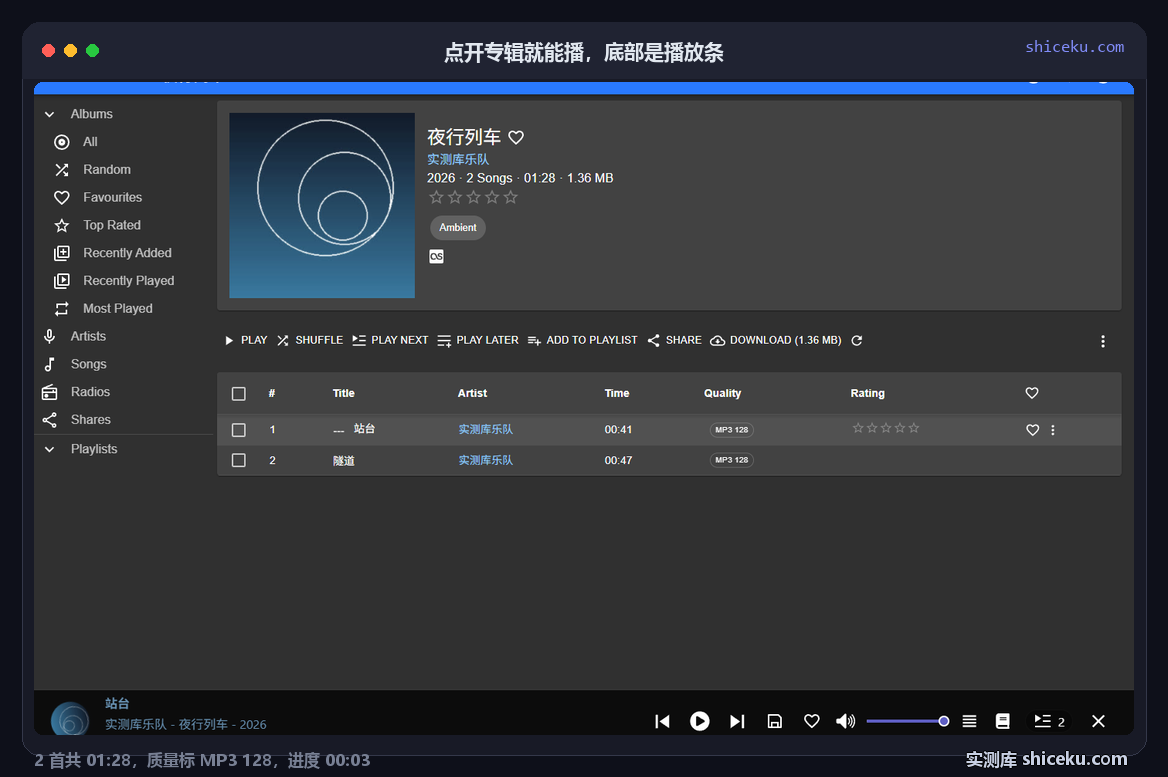
Task: Skip to next track
Action: (737, 721)
